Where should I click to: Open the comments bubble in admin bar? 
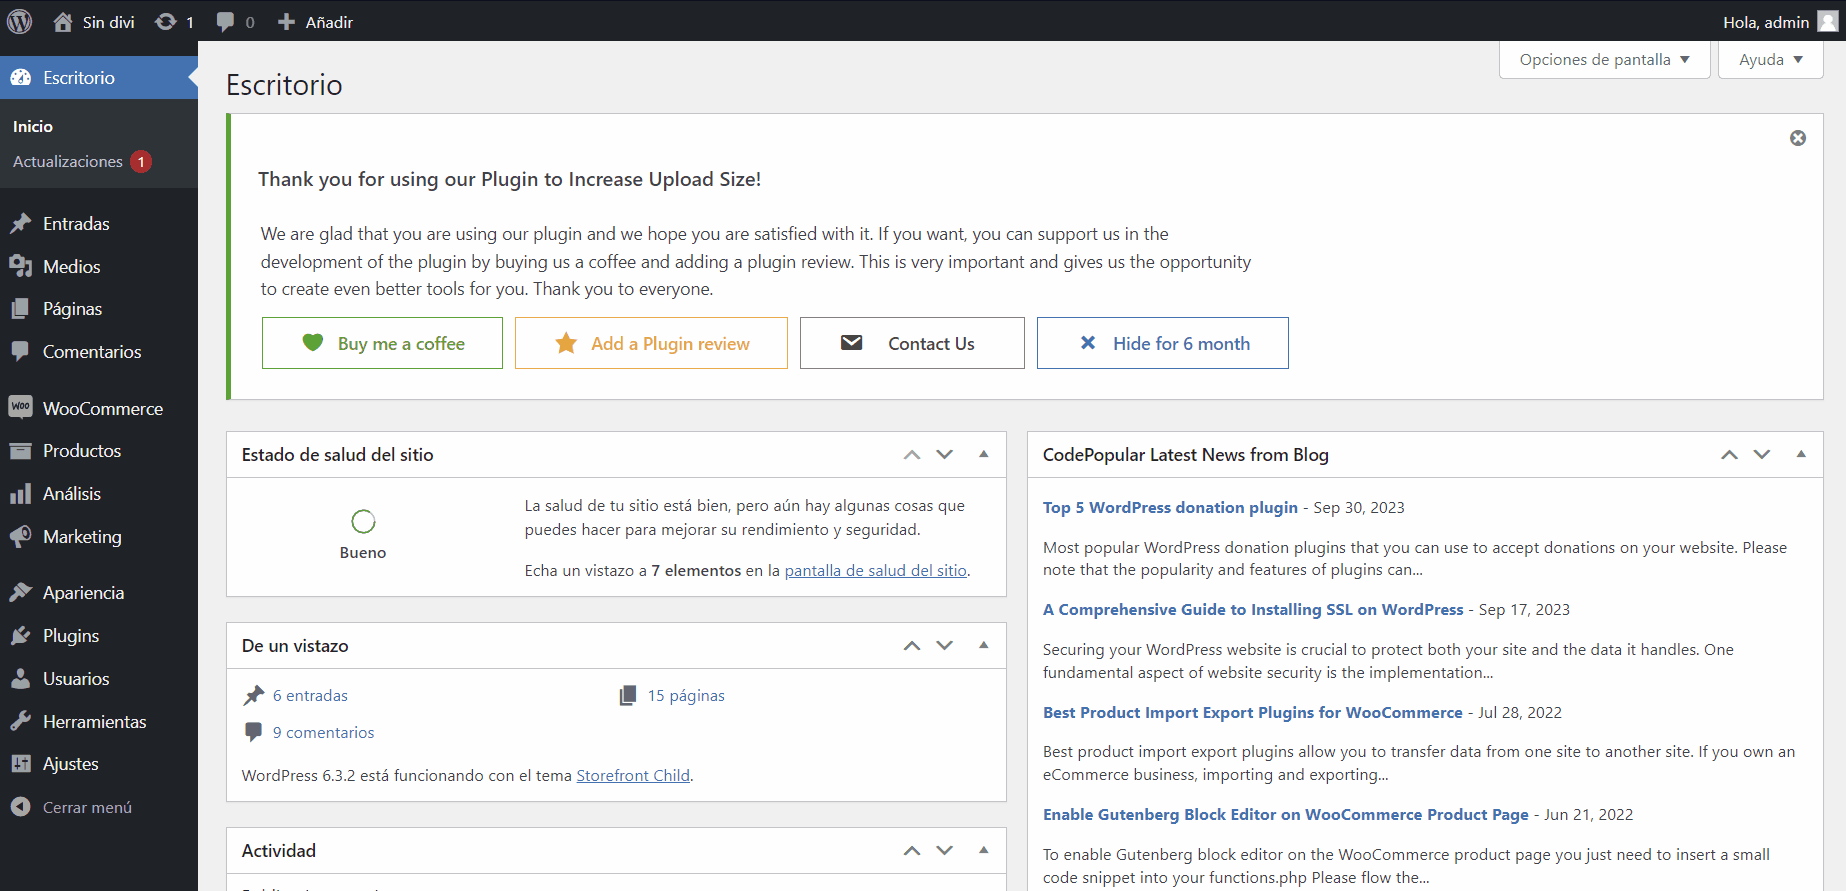click(226, 21)
